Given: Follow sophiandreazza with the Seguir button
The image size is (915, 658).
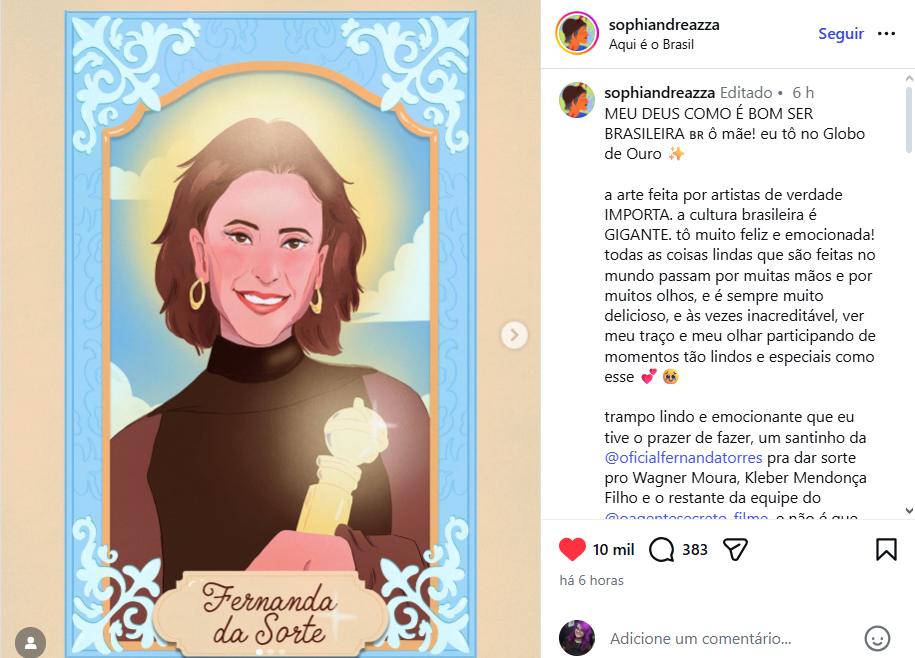Looking at the screenshot, I should [841, 34].
